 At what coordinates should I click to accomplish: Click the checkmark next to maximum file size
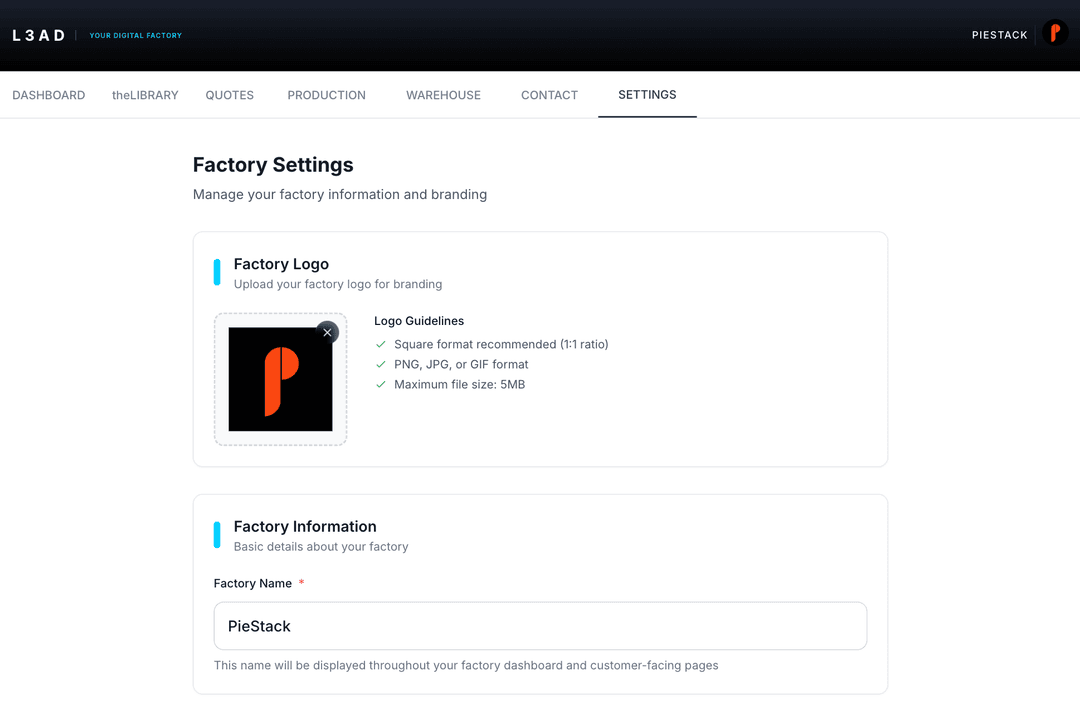click(380, 384)
